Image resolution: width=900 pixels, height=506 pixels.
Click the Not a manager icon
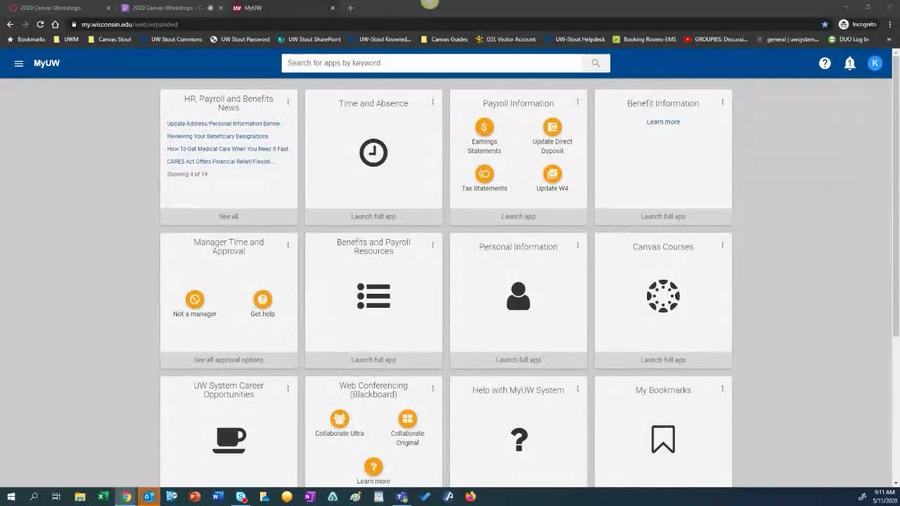[195, 299]
